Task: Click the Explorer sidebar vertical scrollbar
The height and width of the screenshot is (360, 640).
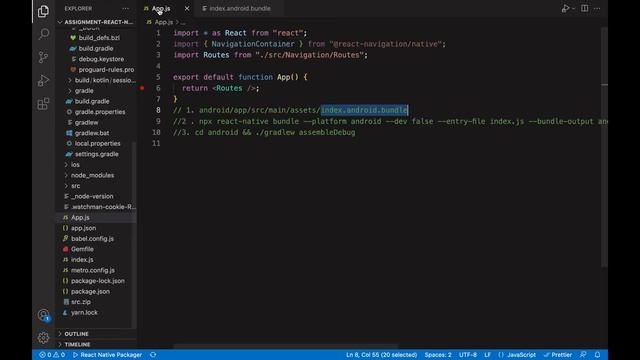Action: [134, 235]
